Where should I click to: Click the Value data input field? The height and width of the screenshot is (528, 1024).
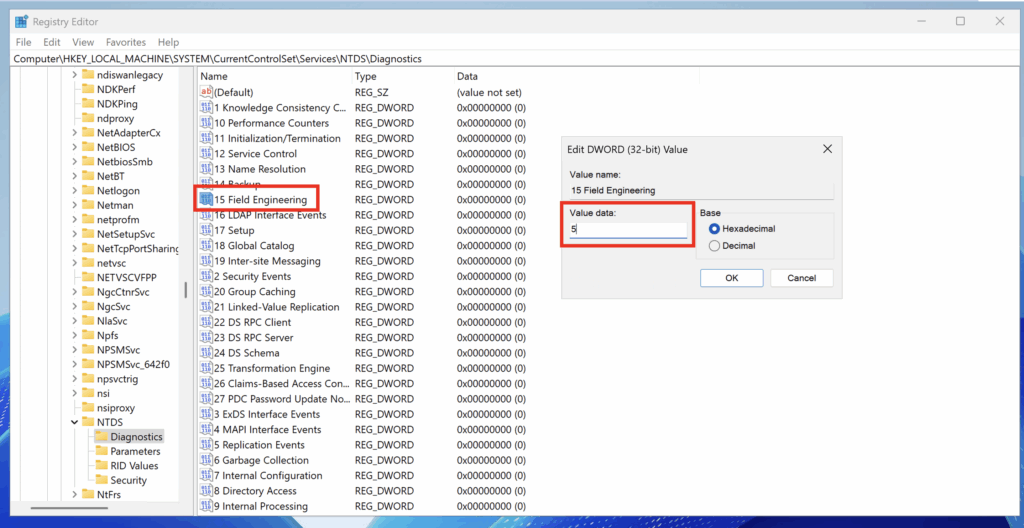(627, 229)
